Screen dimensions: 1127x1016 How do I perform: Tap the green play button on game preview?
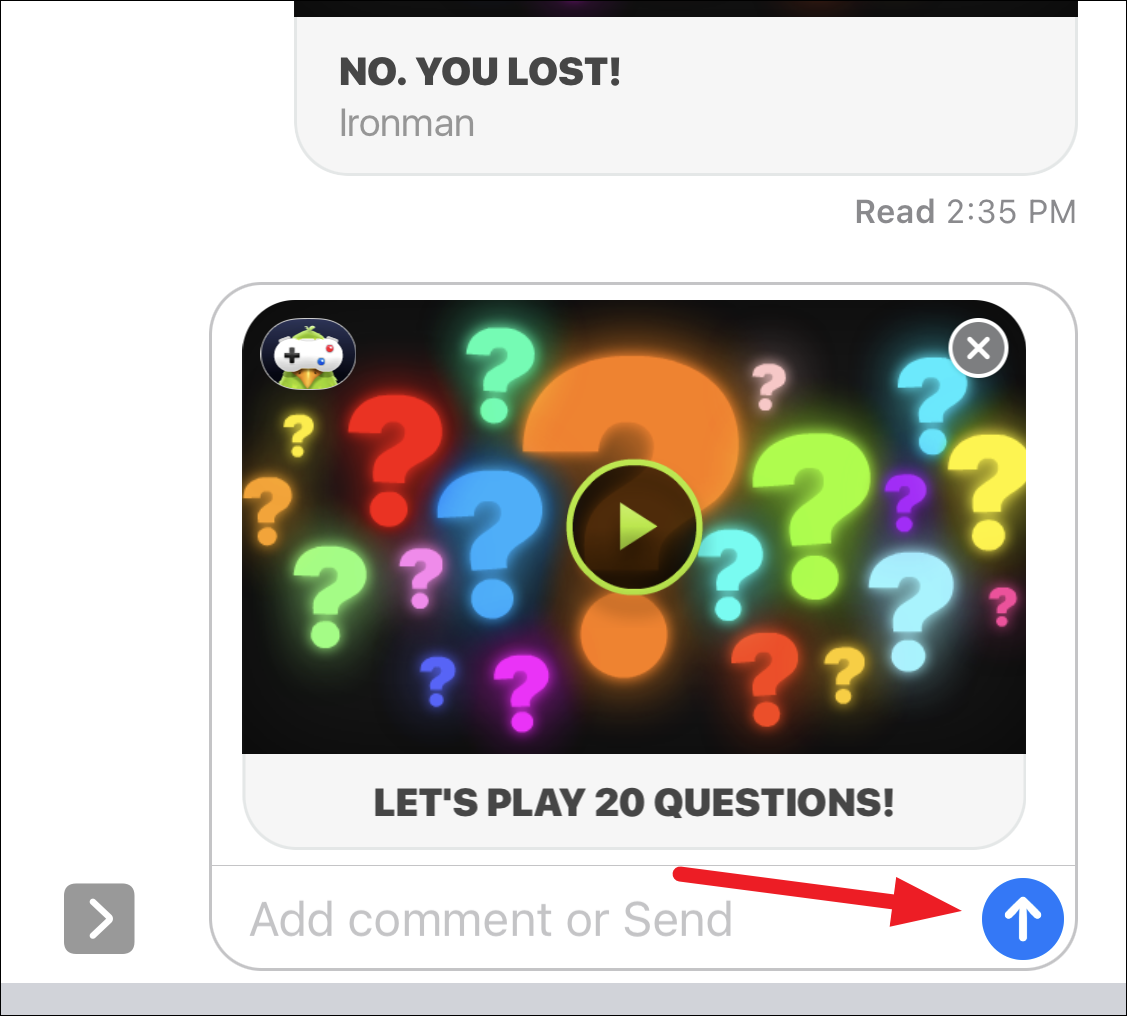click(633, 527)
